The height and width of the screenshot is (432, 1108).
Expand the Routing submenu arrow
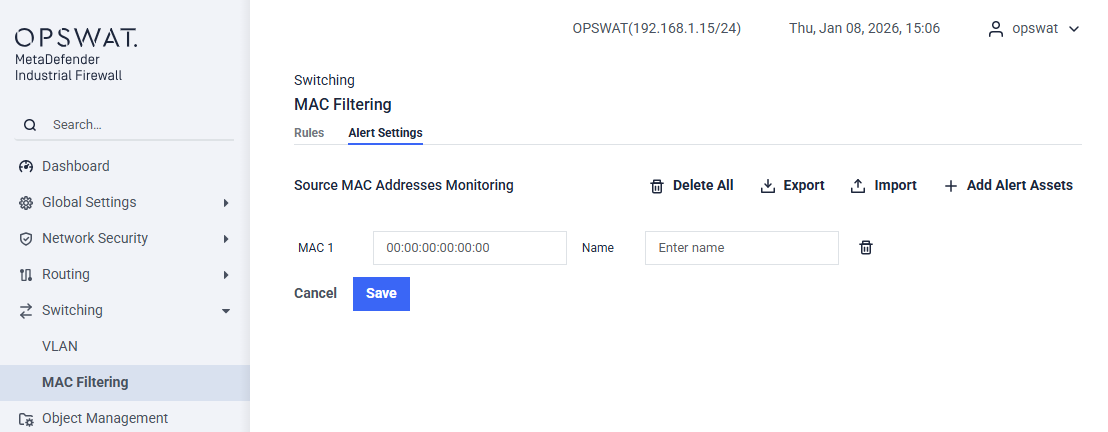[226, 275]
